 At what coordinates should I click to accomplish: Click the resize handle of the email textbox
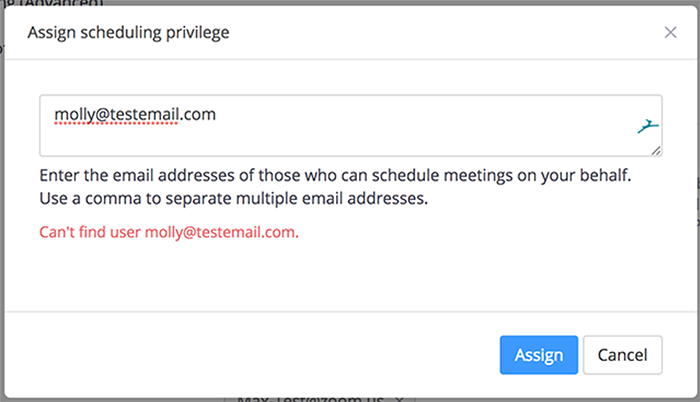pyautogui.click(x=656, y=150)
